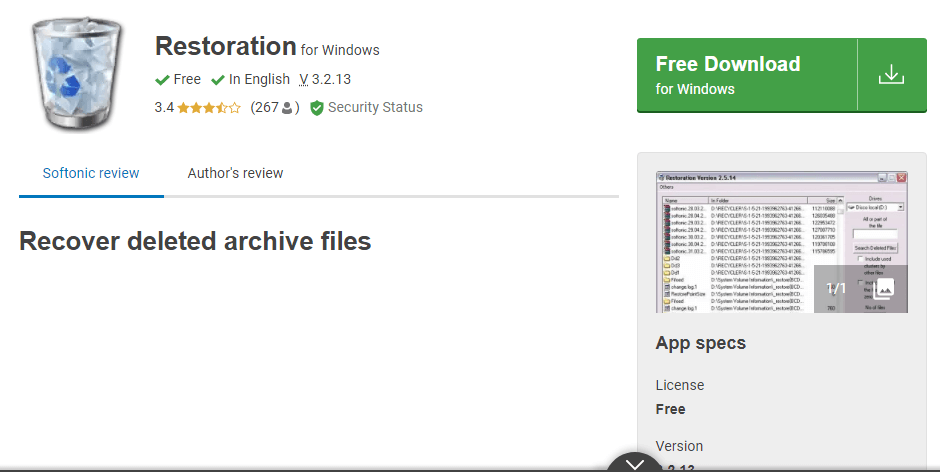This screenshot has height=472, width=940.
Task: Click the user votes person icon
Action: [287, 108]
